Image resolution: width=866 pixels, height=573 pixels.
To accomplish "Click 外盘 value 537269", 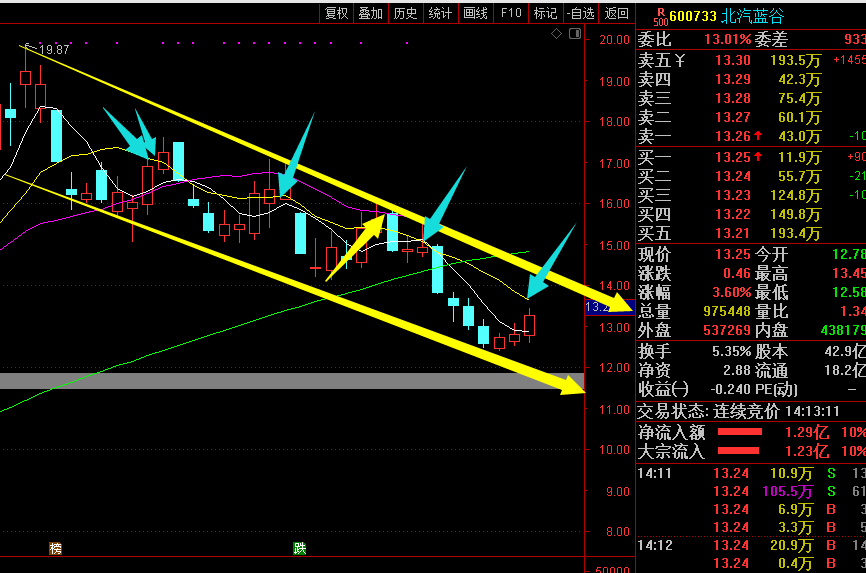I will pos(726,330).
